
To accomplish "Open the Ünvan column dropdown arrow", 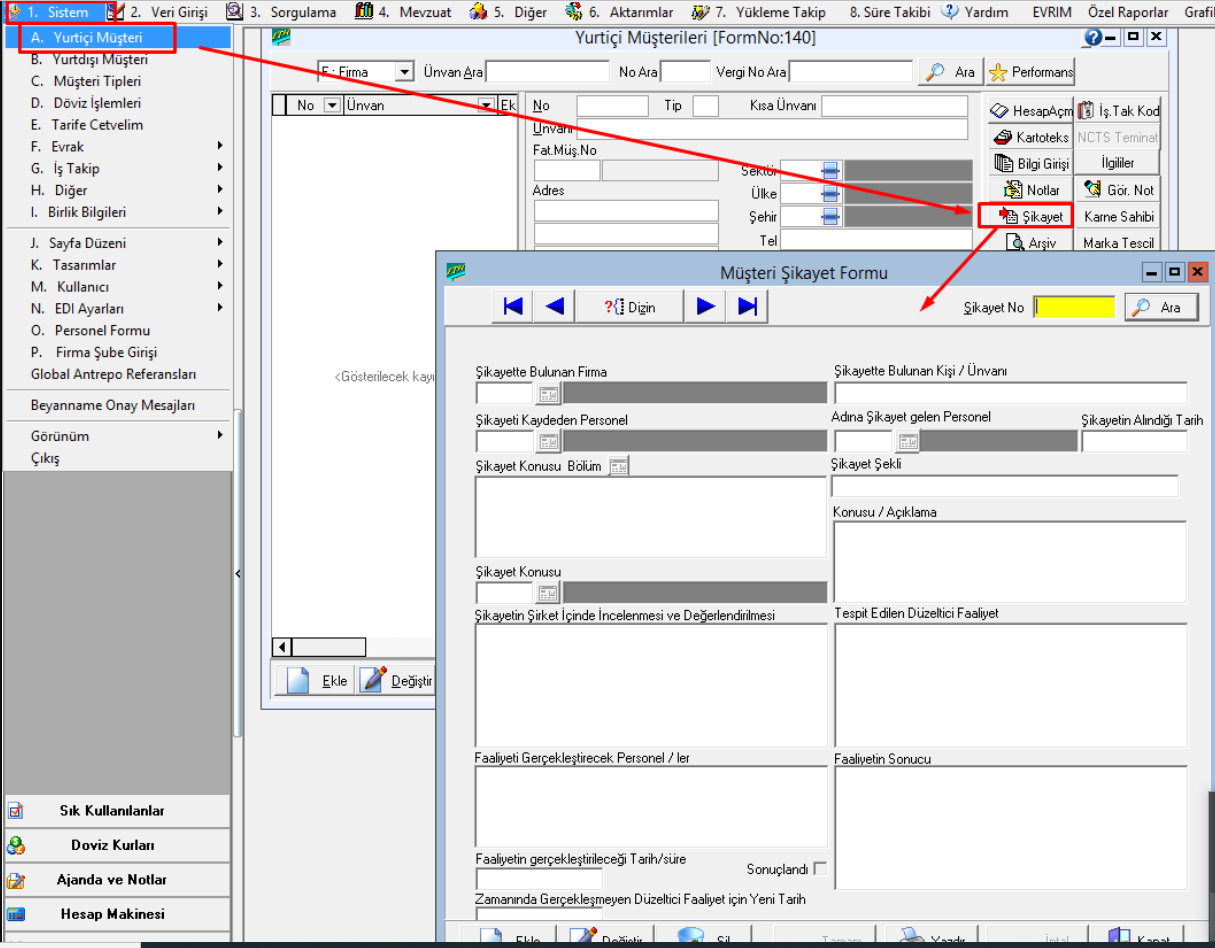I will [486, 105].
